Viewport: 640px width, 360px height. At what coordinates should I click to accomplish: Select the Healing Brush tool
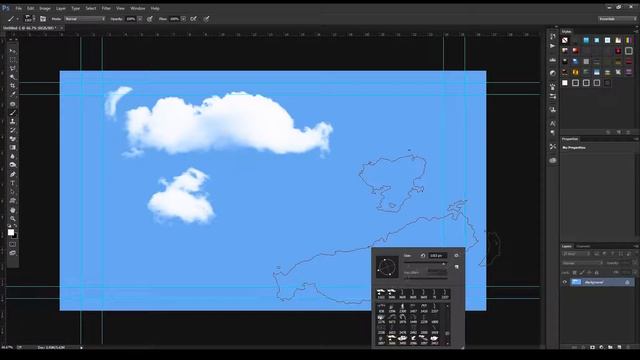pos(13,104)
